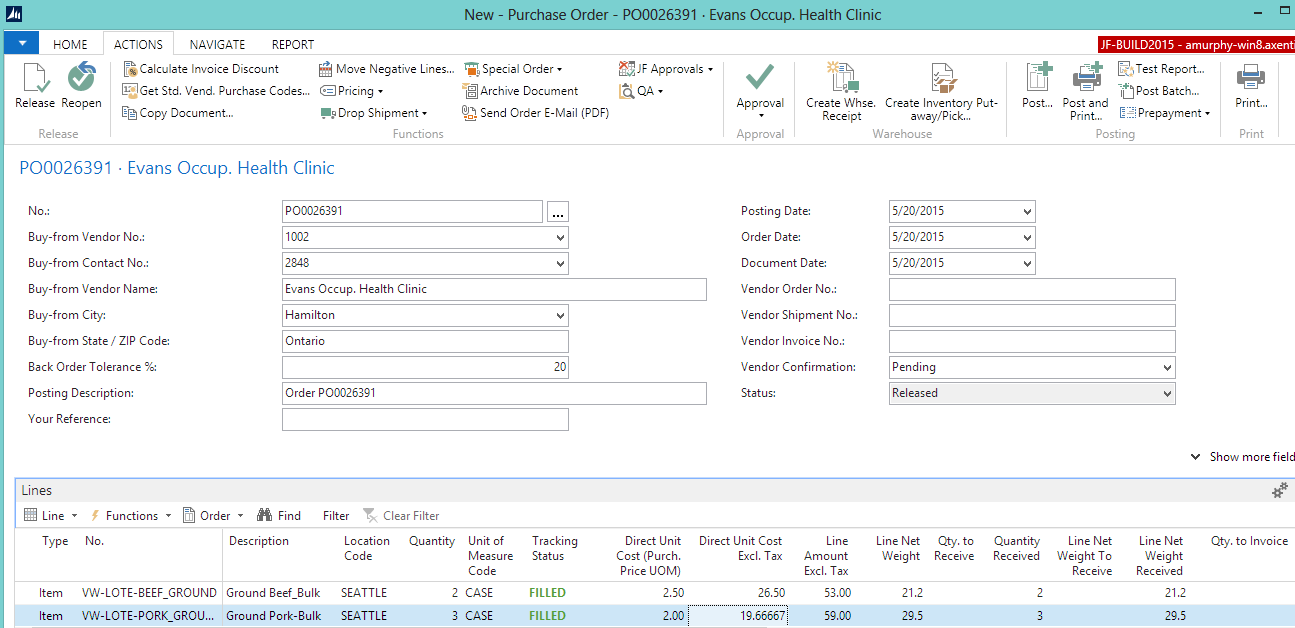Click Show more fields expander
This screenshot has width=1295, height=628.
coord(1243,457)
